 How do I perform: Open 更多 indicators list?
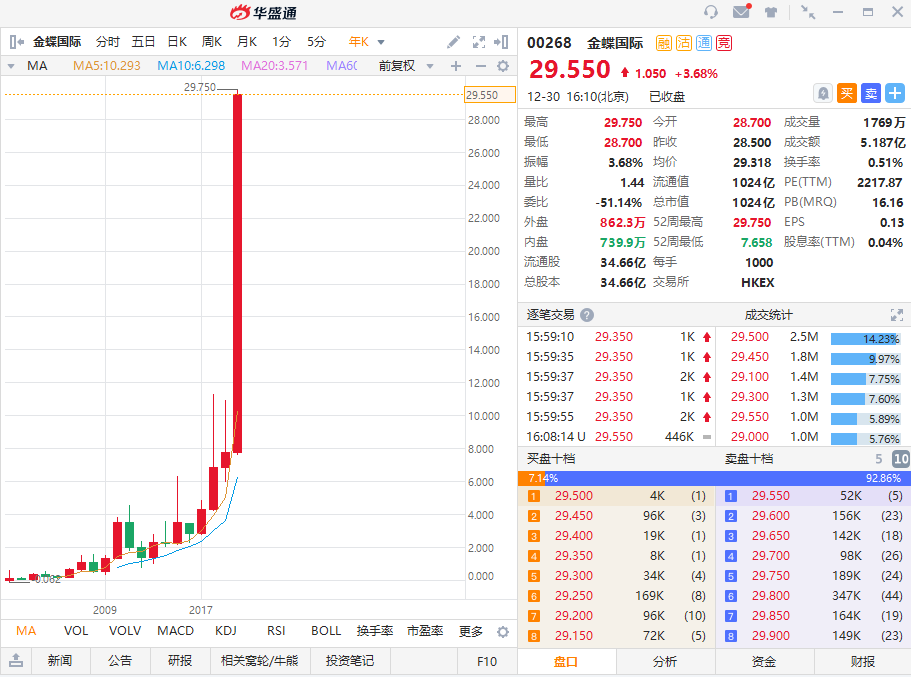click(471, 631)
